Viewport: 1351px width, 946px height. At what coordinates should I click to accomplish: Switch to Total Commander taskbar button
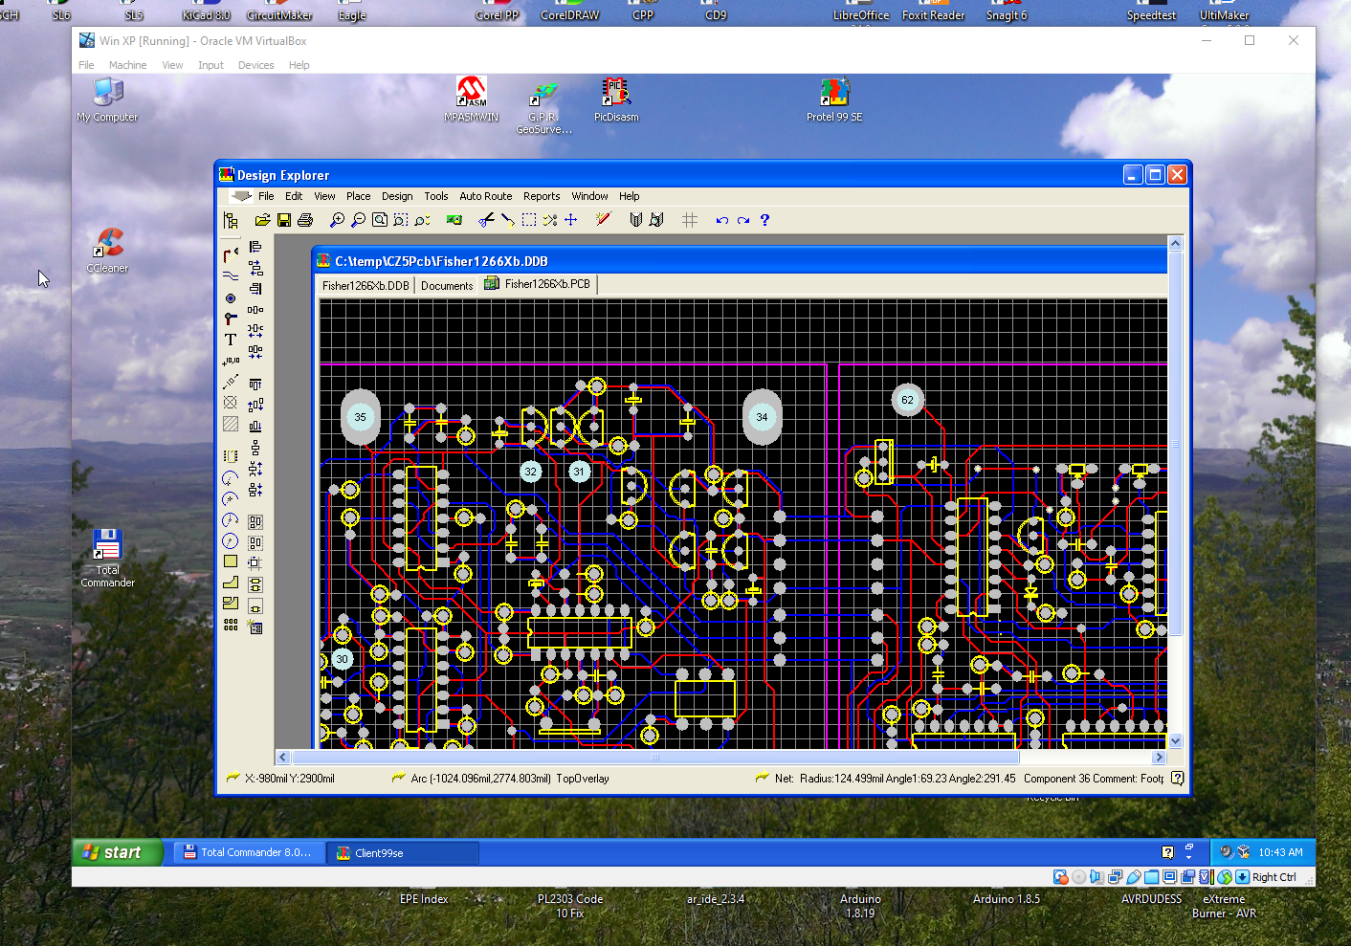250,852
